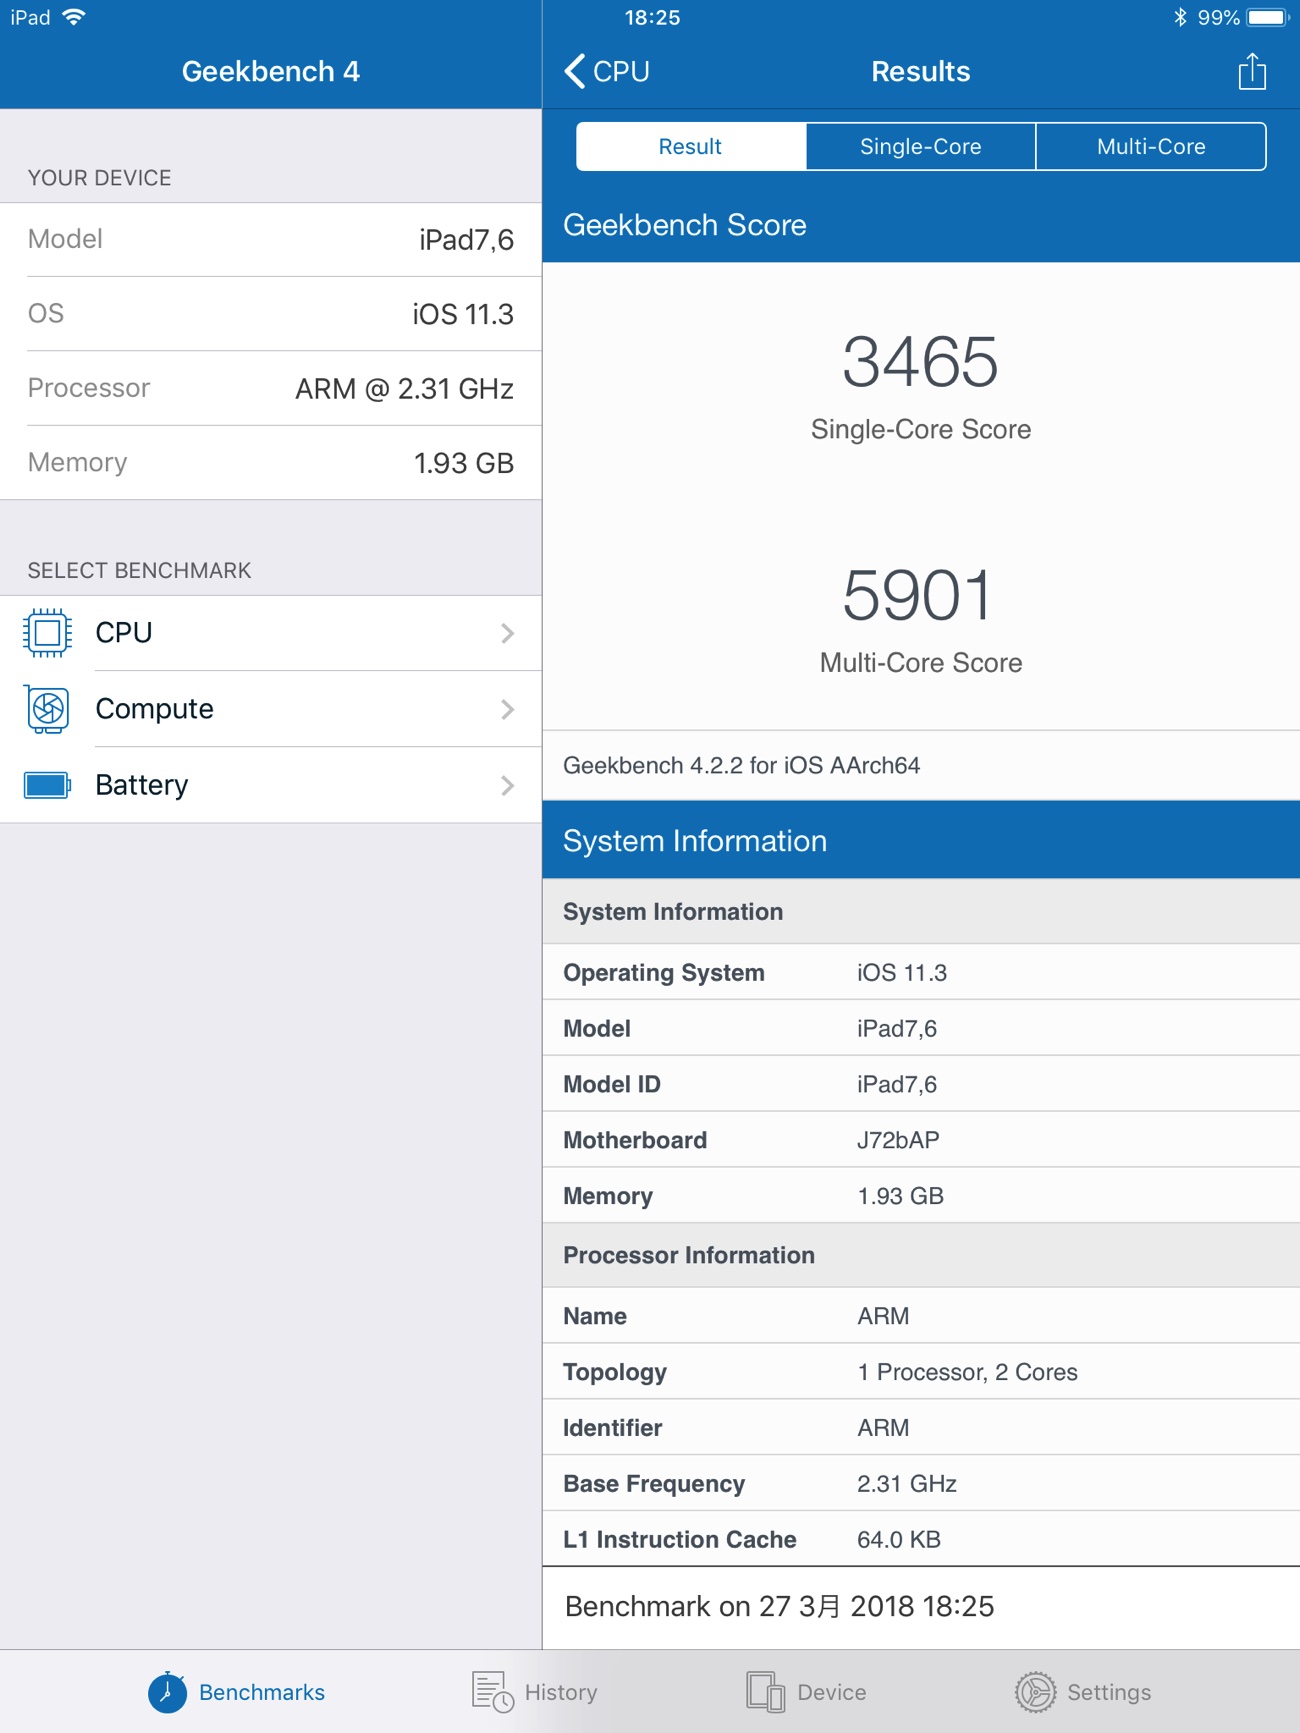This screenshot has width=1300, height=1733.
Task: Open the Device tab label
Action: (x=832, y=1692)
